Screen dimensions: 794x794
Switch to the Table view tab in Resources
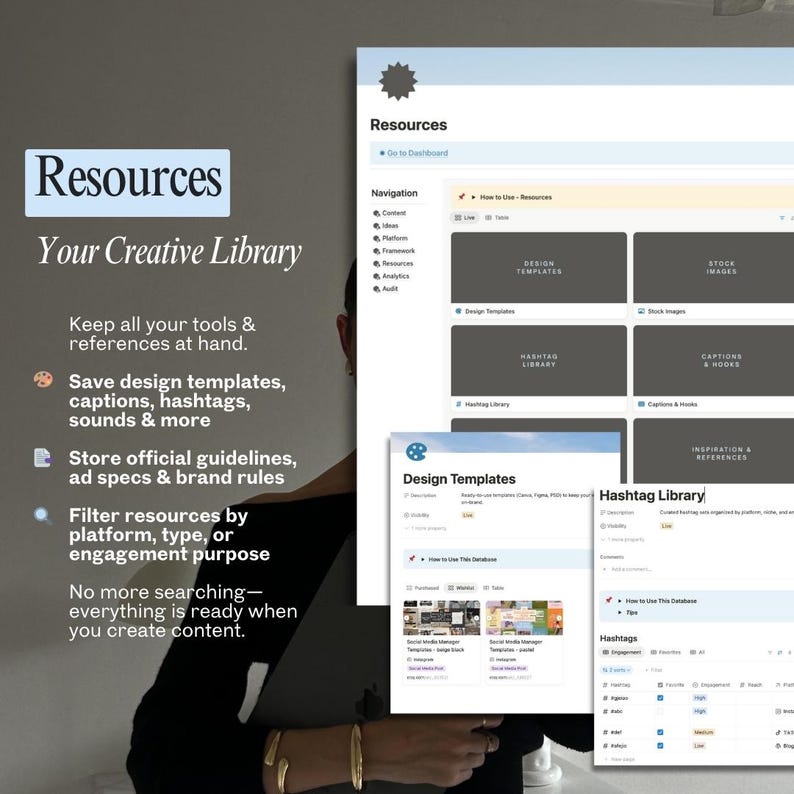497,218
